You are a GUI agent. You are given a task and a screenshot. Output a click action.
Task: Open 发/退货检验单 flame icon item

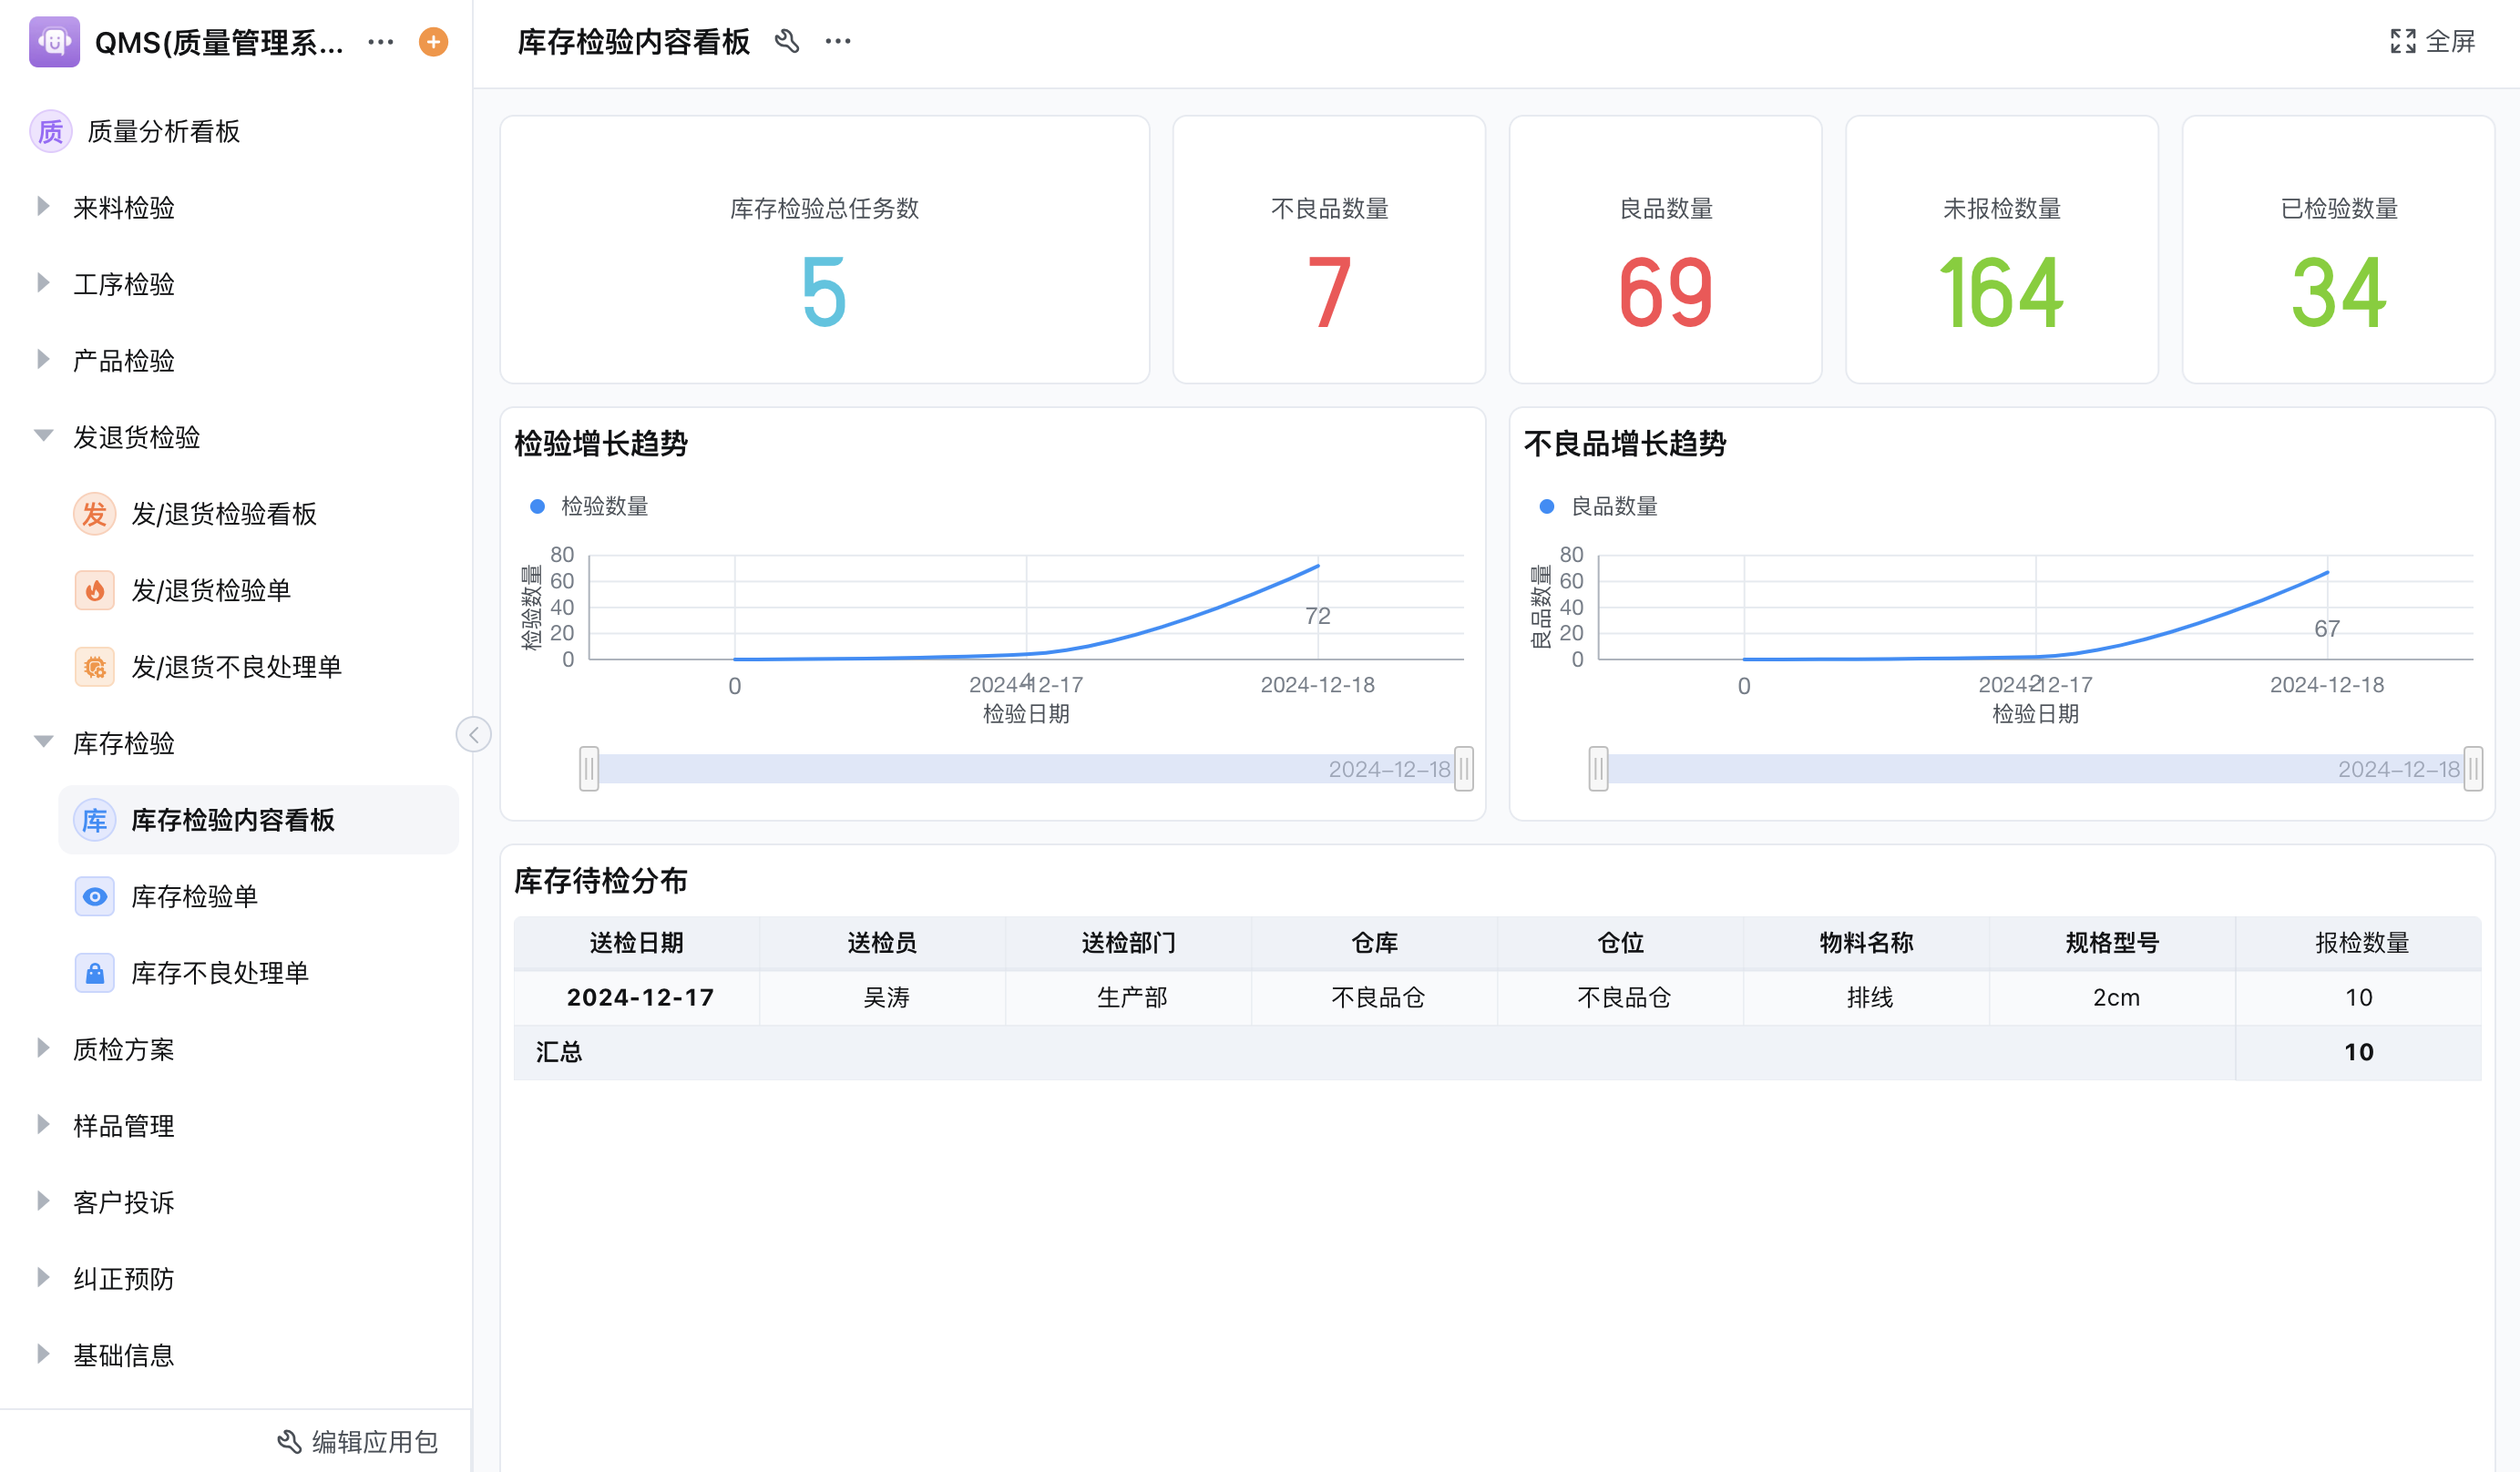(x=210, y=591)
